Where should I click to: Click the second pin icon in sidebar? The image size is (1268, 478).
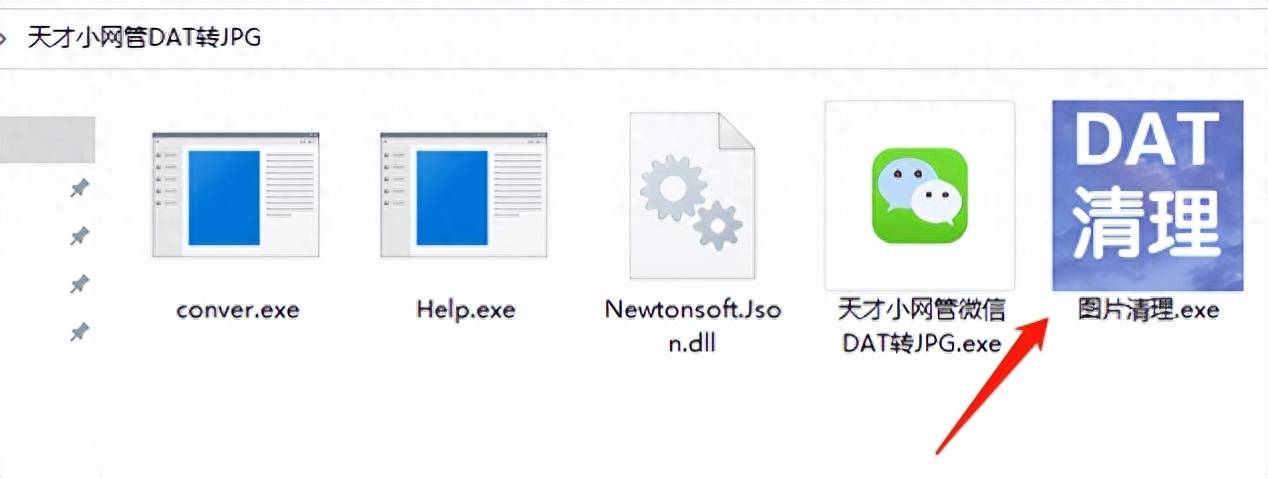pos(79,236)
